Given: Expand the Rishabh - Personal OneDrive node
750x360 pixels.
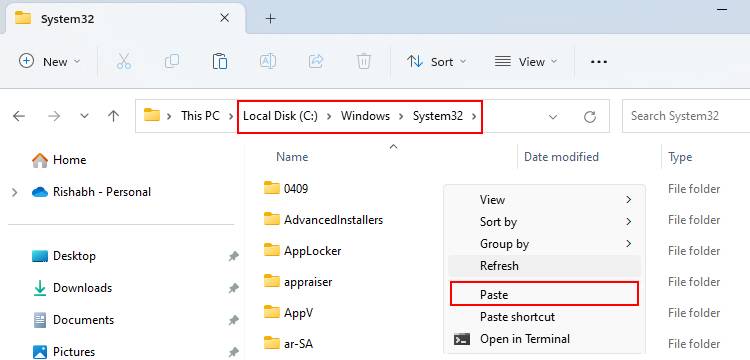Looking at the screenshot, I should (x=14, y=192).
